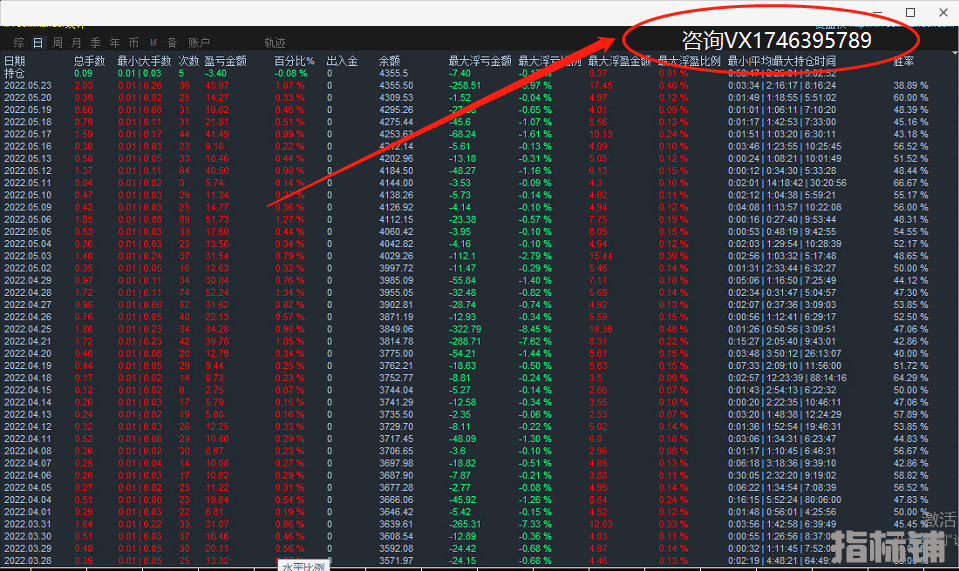The image size is (959, 571).
Task: Open the 季 quarterly tab
Action: tap(96, 43)
